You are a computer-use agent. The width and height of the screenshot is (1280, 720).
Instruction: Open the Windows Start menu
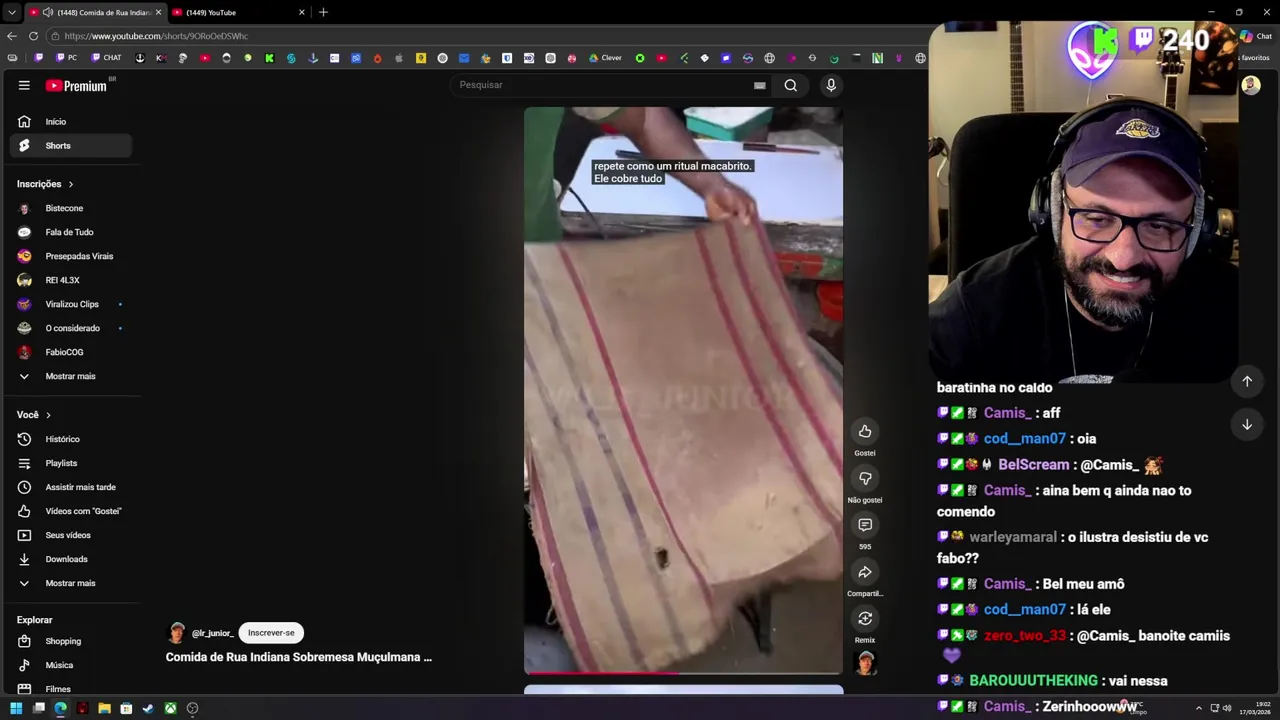tap(16, 708)
